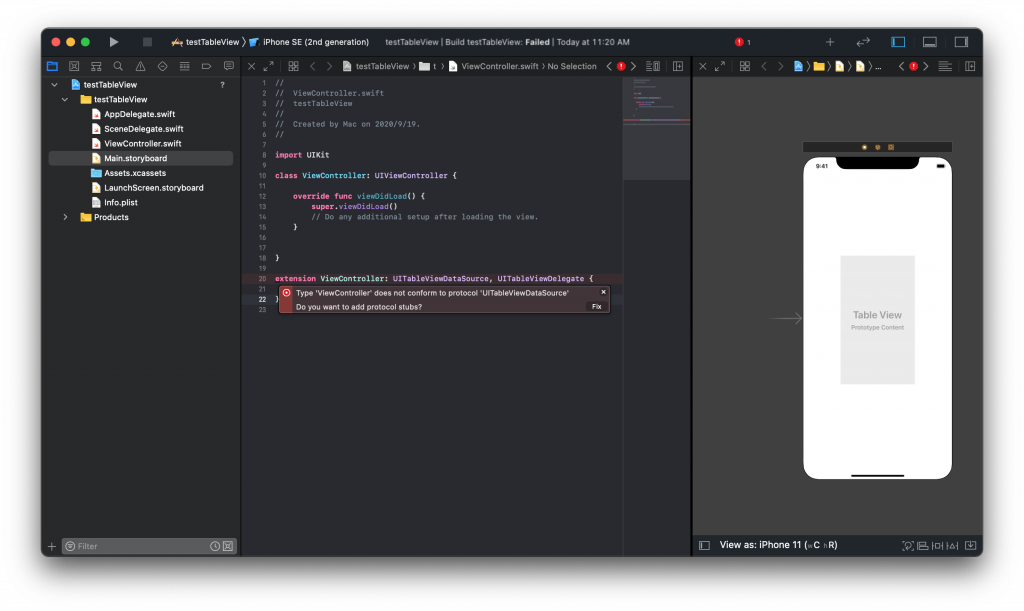The height and width of the screenshot is (611, 1024).
Task: Select the Project navigator folder tab
Action: pos(52,66)
